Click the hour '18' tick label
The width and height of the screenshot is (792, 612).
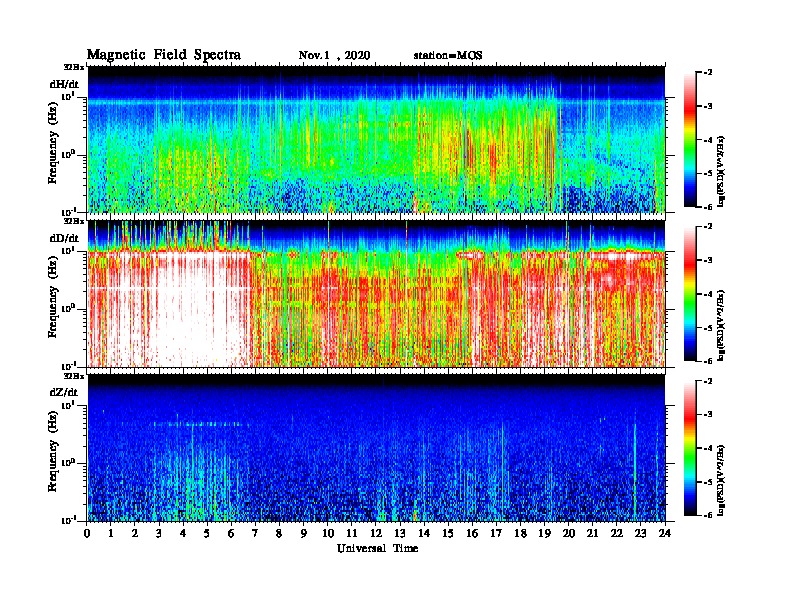[521, 533]
